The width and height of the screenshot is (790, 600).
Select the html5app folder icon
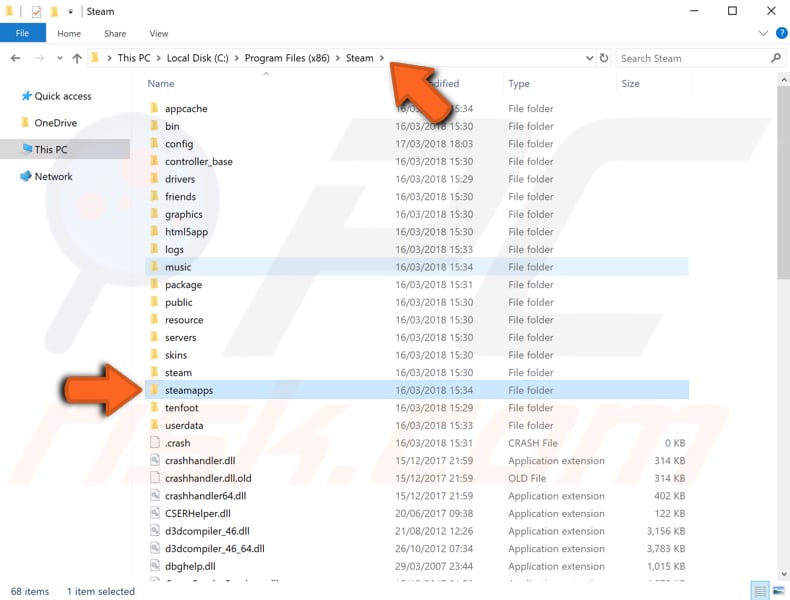coord(155,231)
